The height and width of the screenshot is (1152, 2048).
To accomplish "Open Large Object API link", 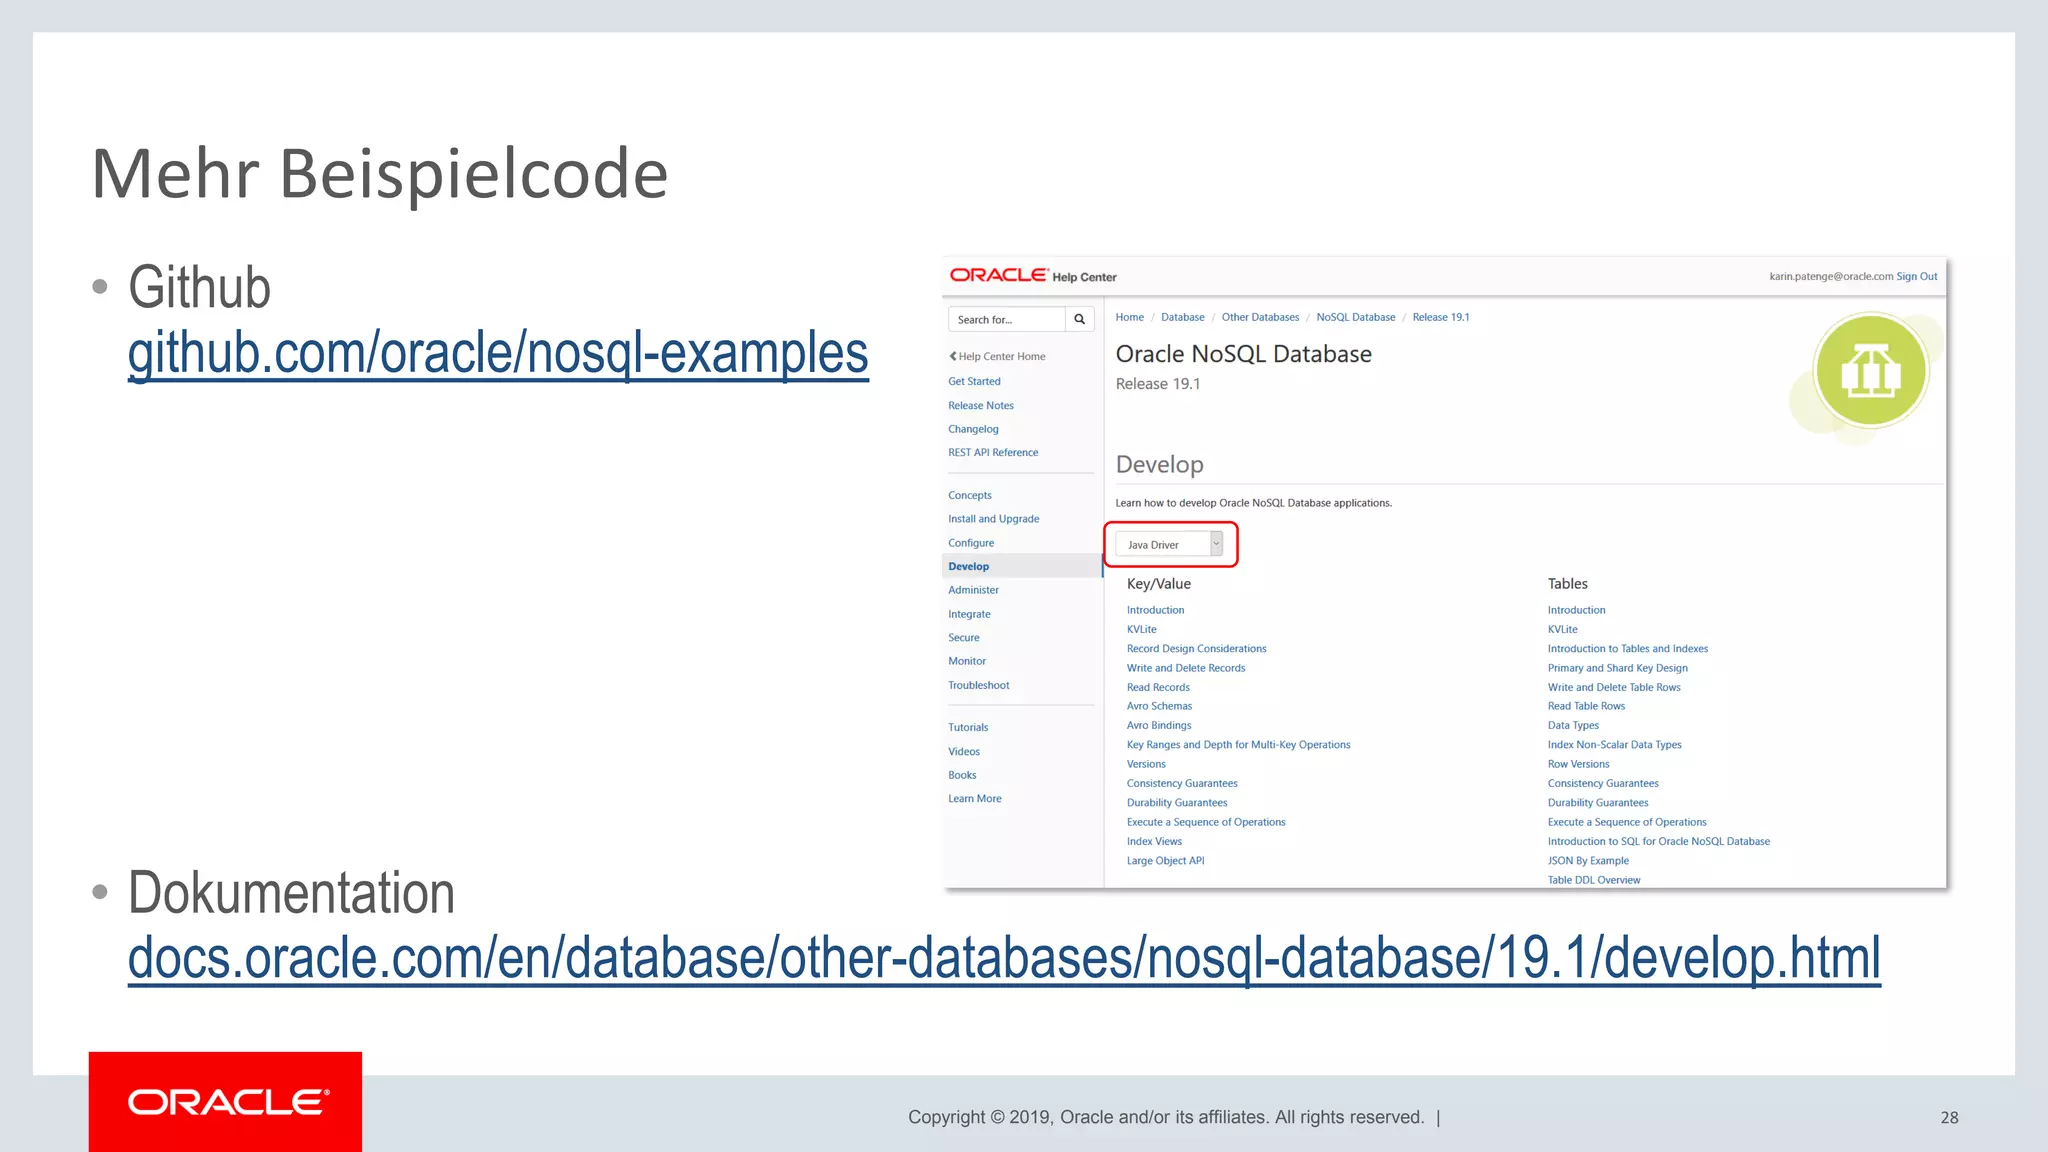I will (1165, 860).
